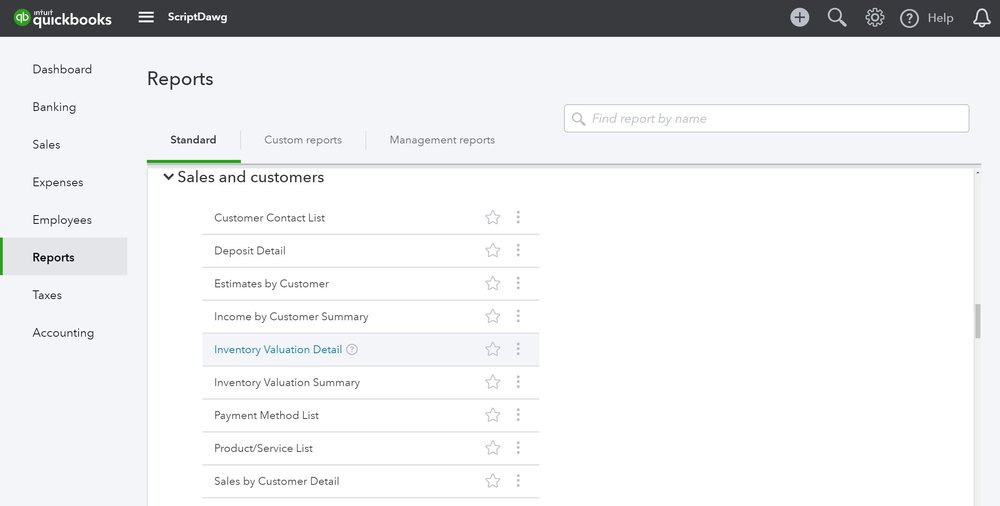Favorite the Product/Service List report

[492, 448]
